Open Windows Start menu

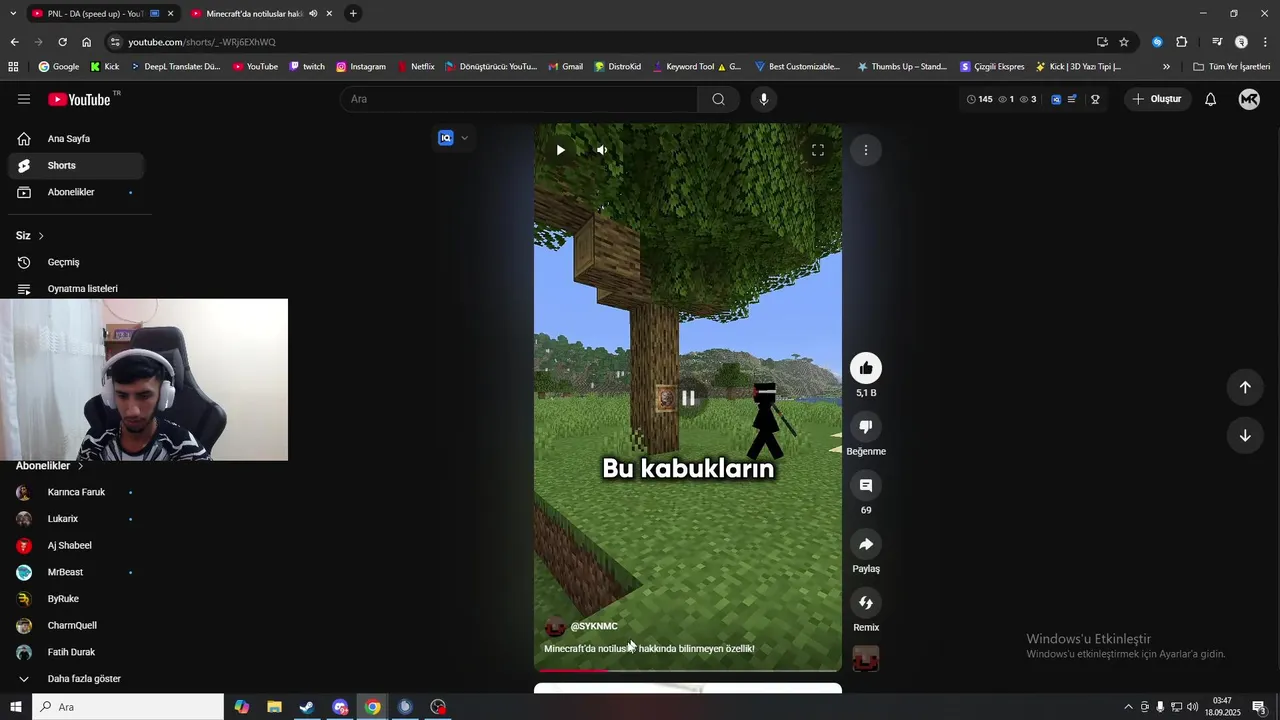pos(15,707)
